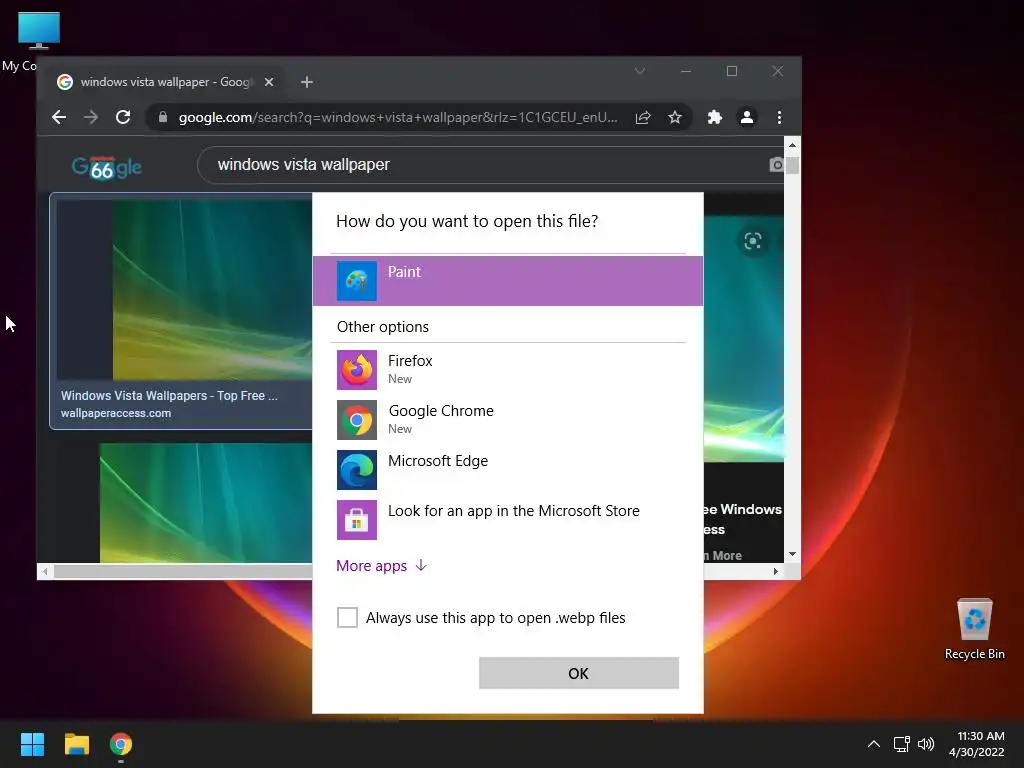Open Recycle Bin desktop icon
Image resolution: width=1024 pixels, height=768 pixels.
pyautogui.click(x=974, y=629)
